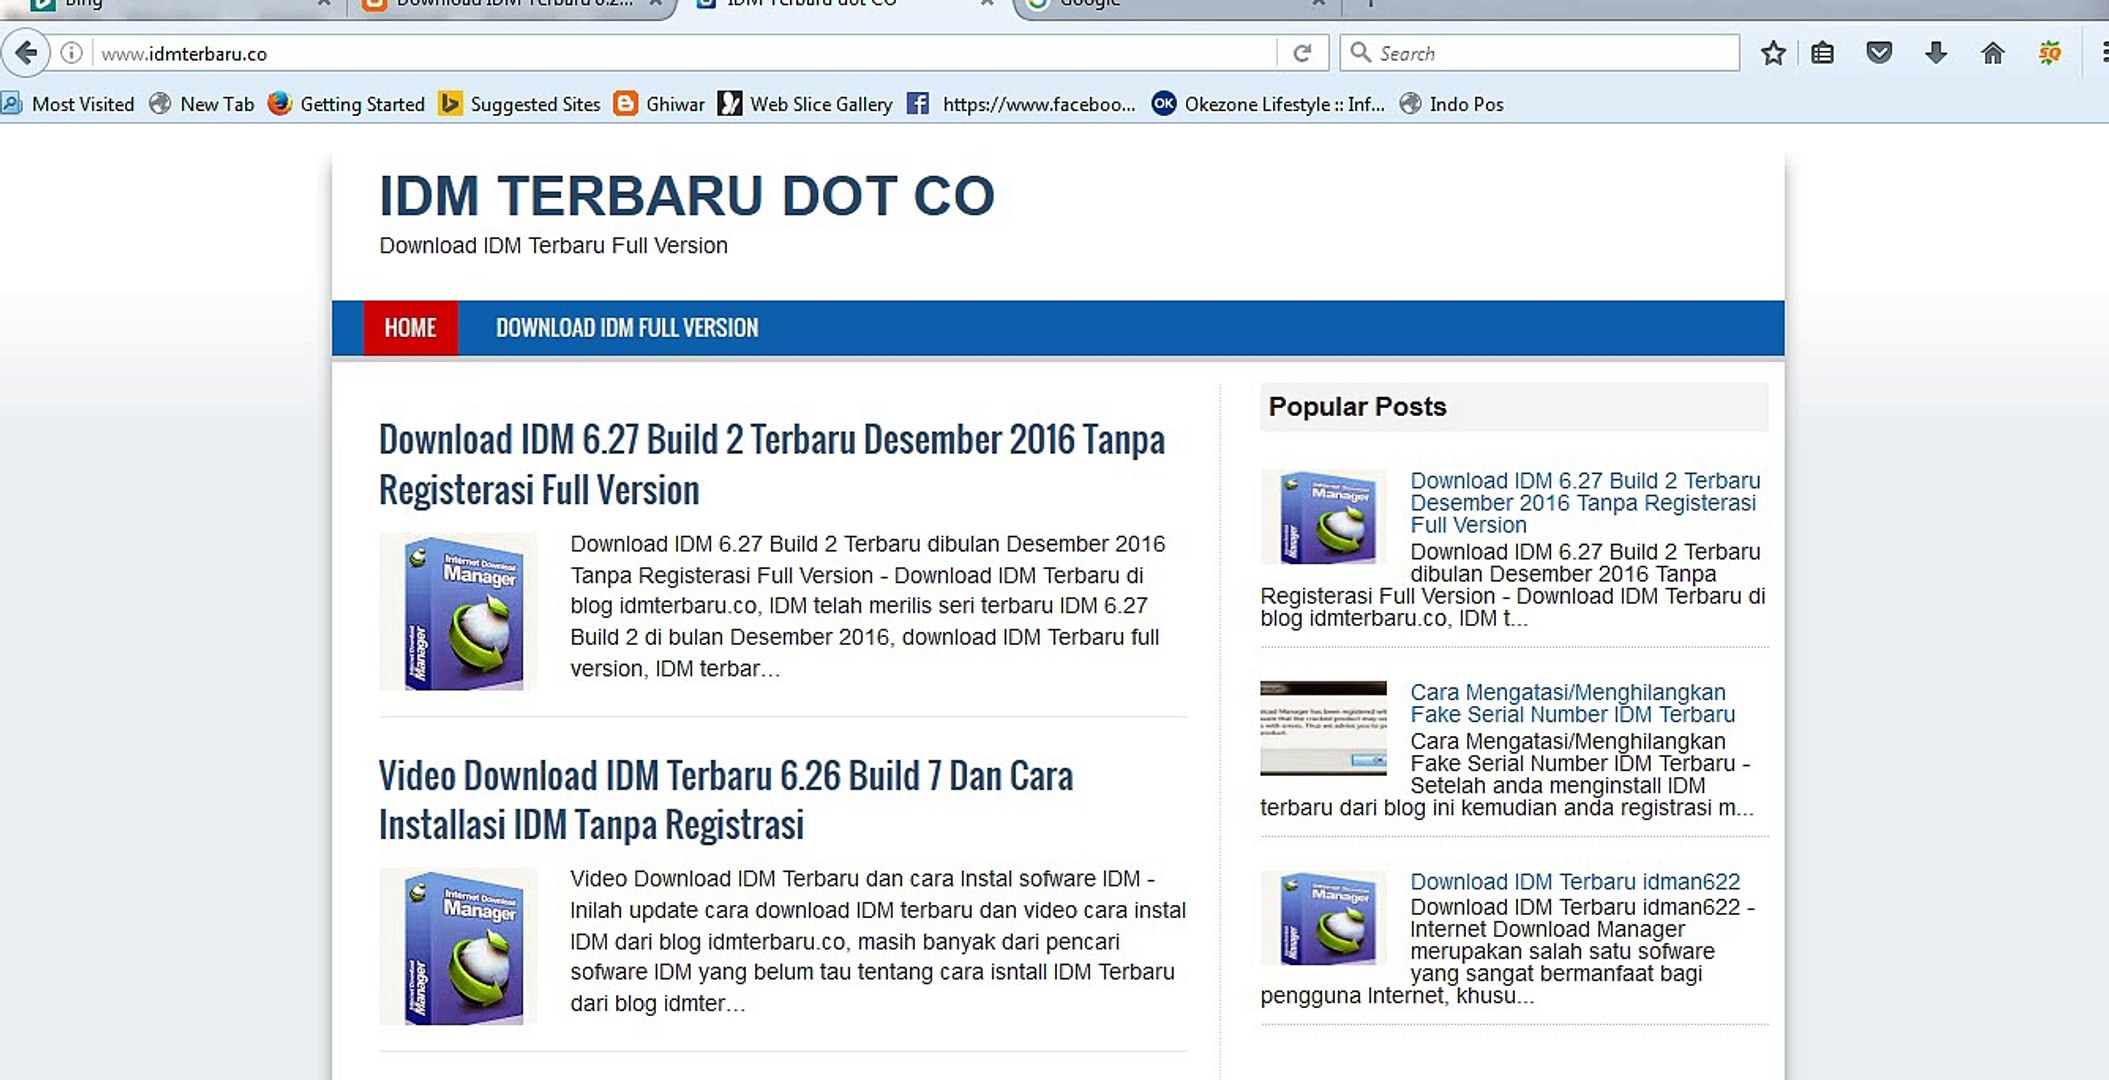Reload the page with refresh icon
The height and width of the screenshot is (1080, 2109).
click(x=1302, y=53)
